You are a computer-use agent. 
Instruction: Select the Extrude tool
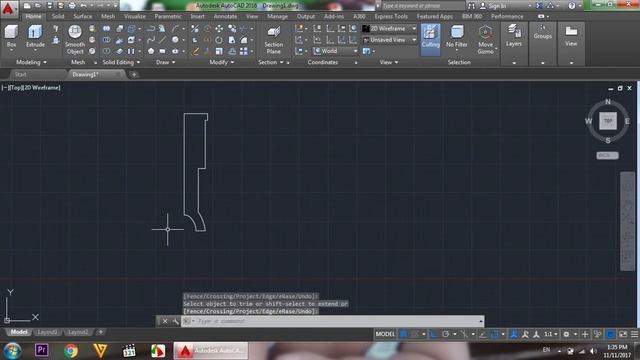click(x=35, y=36)
